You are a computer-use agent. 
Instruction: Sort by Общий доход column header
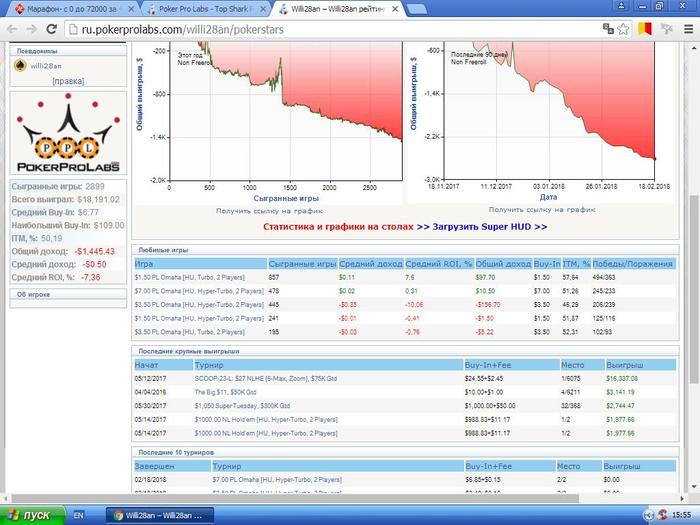503,264
